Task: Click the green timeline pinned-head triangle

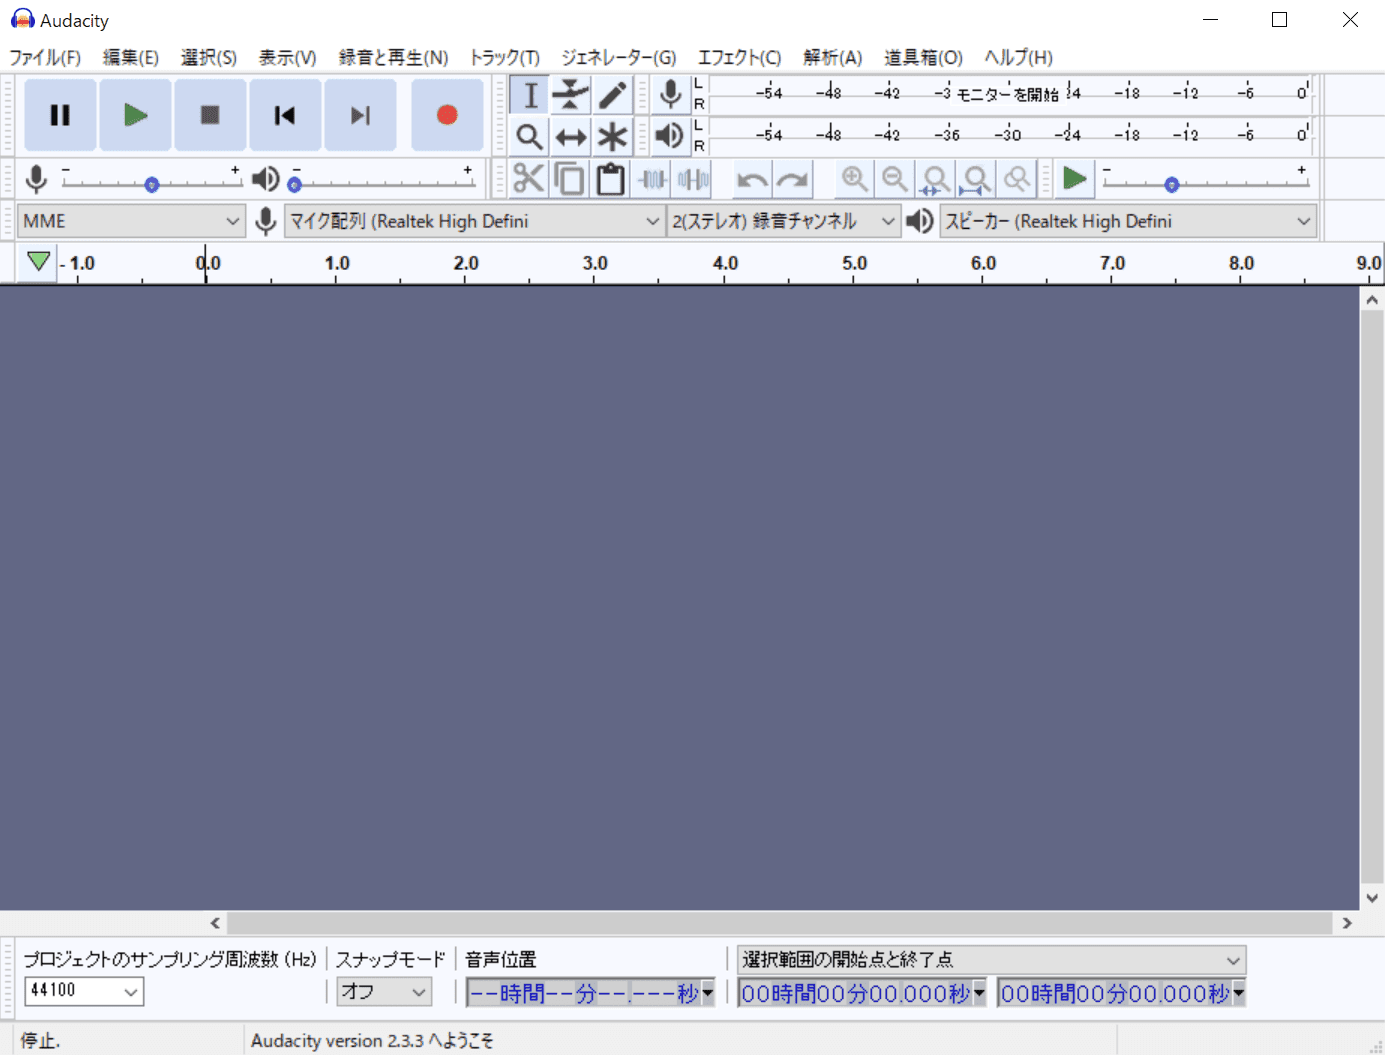Action: pos(38,262)
